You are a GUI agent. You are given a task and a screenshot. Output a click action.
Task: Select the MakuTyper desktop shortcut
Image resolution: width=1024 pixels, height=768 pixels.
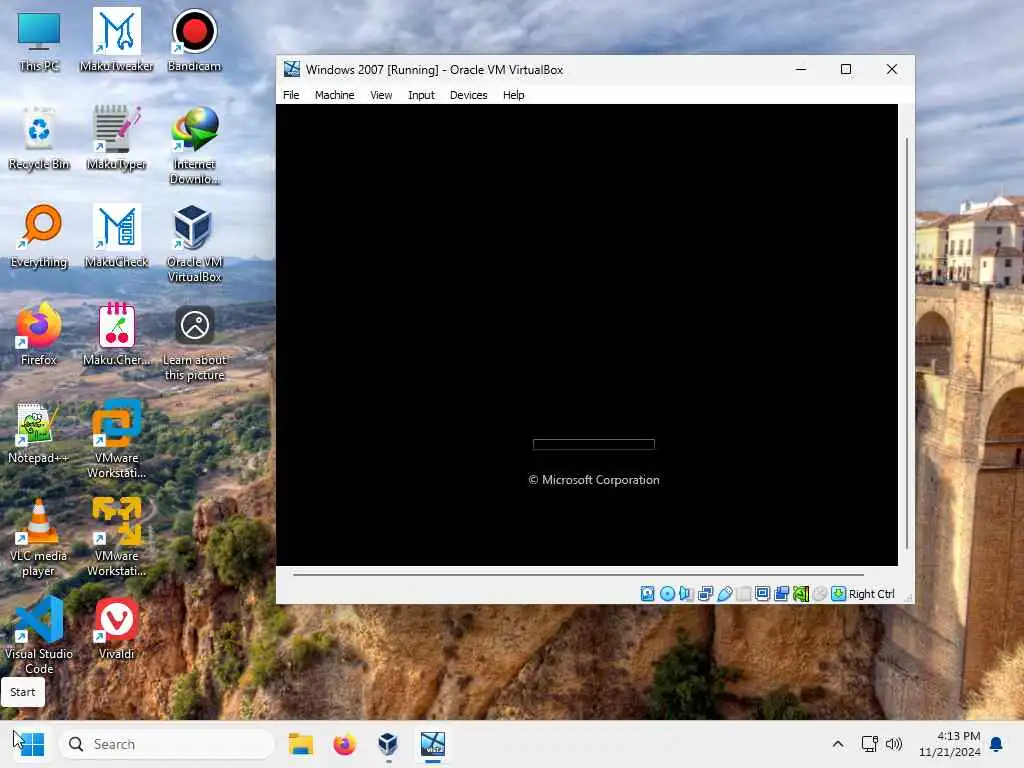[116, 138]
